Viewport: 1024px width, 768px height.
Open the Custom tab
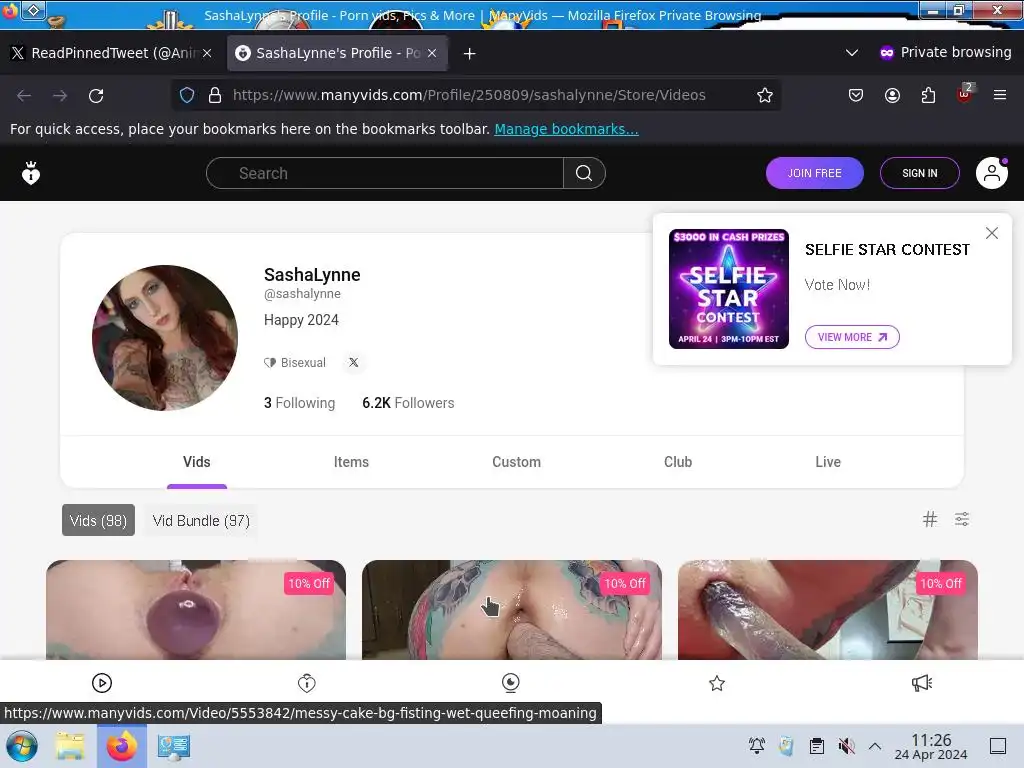click(517, 462)
